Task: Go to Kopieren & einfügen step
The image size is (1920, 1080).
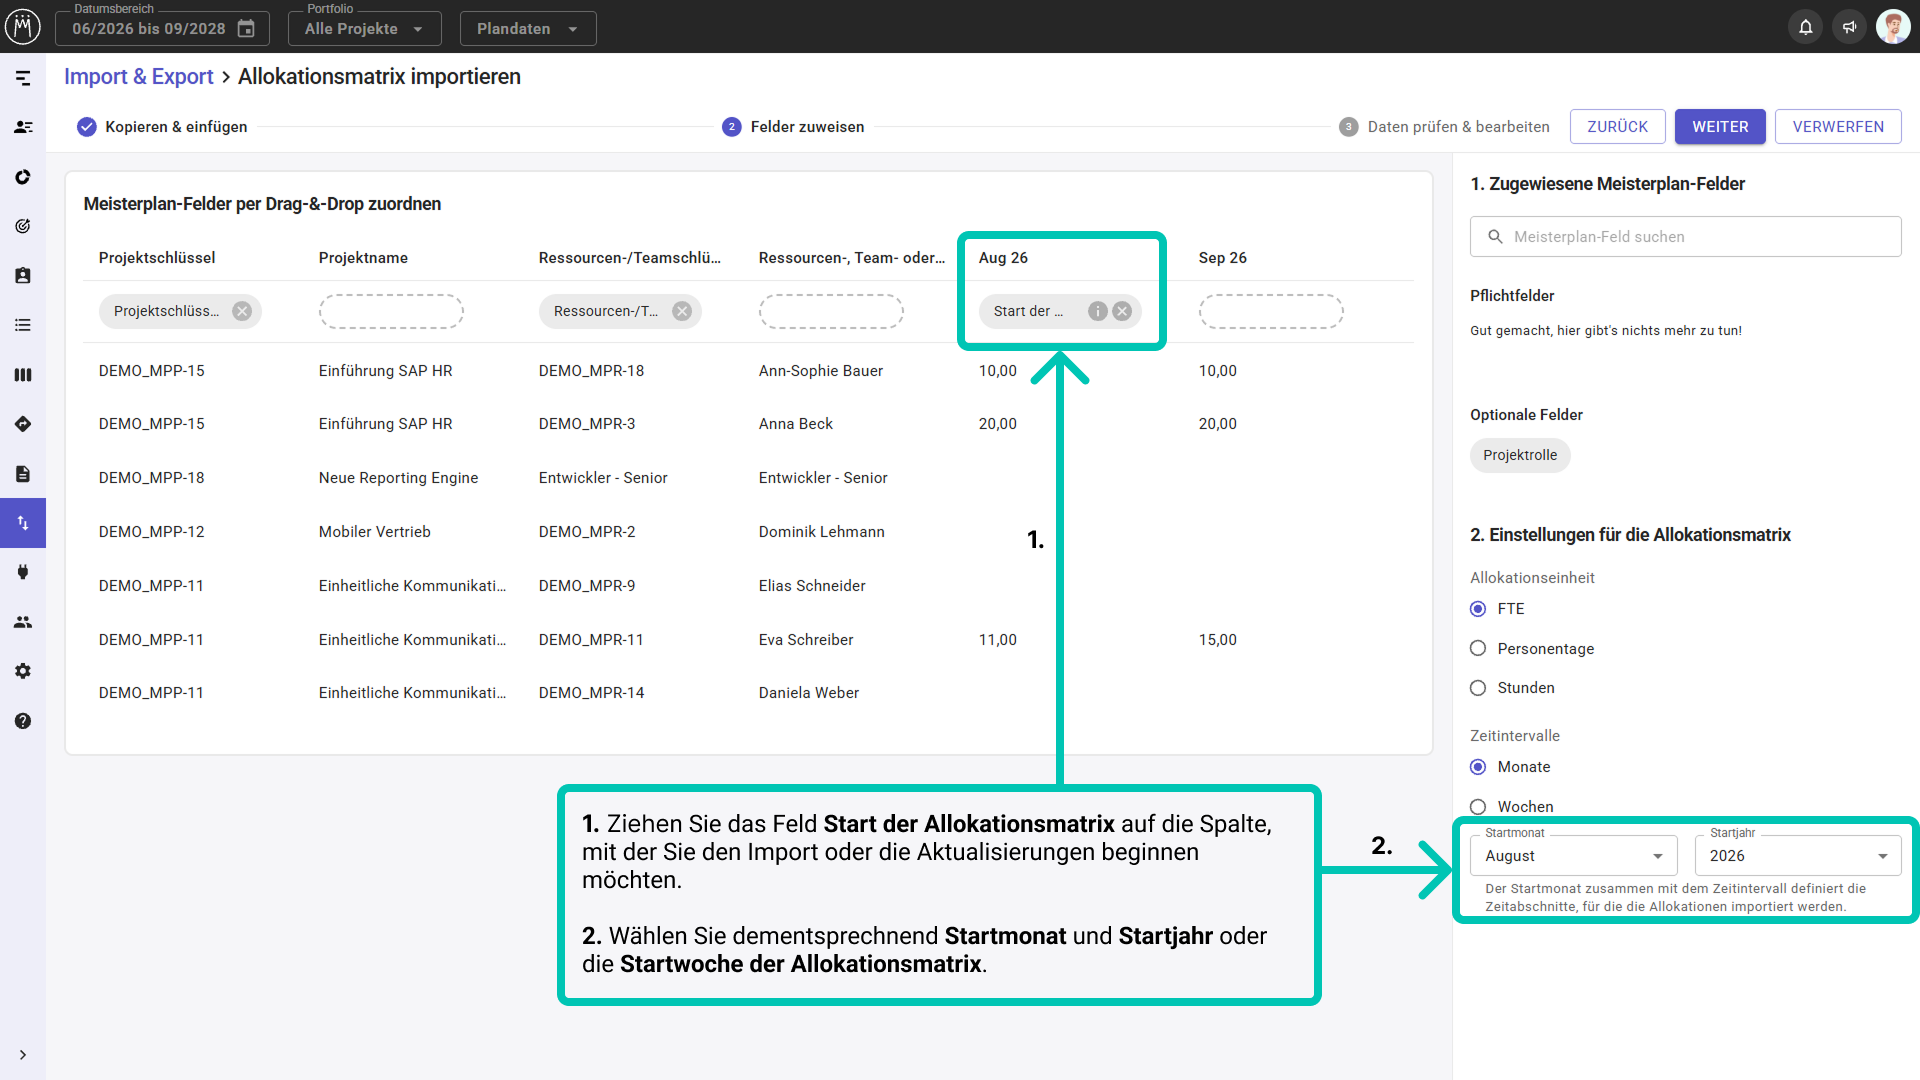Action: point(162,127)
